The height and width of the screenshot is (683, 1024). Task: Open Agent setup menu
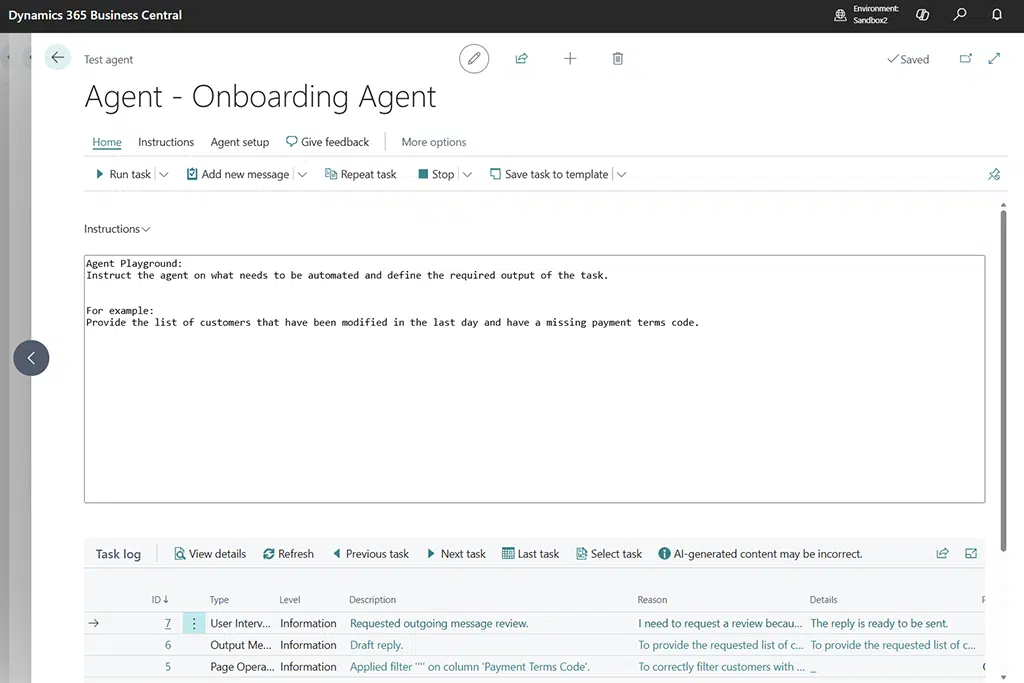(240, 142)
